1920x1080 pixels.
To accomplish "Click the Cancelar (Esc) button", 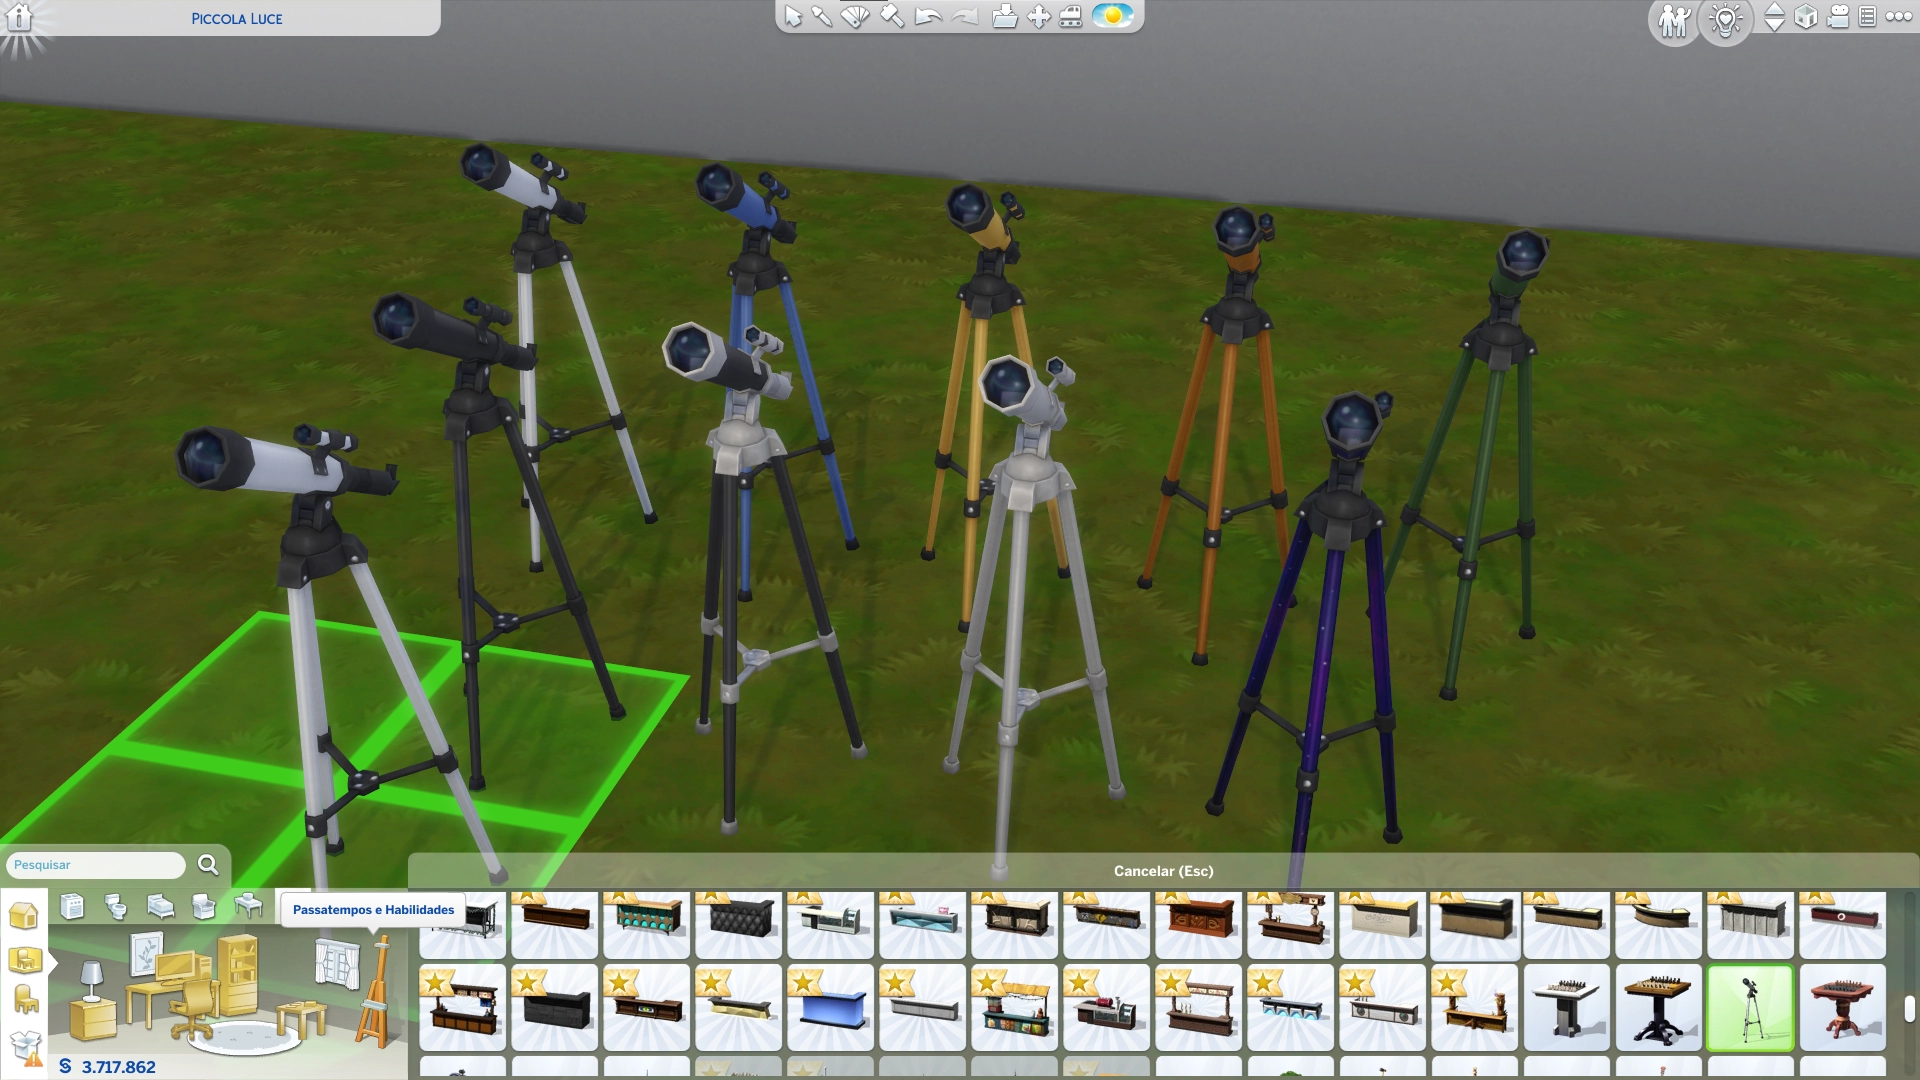I will click(1163, 871).
